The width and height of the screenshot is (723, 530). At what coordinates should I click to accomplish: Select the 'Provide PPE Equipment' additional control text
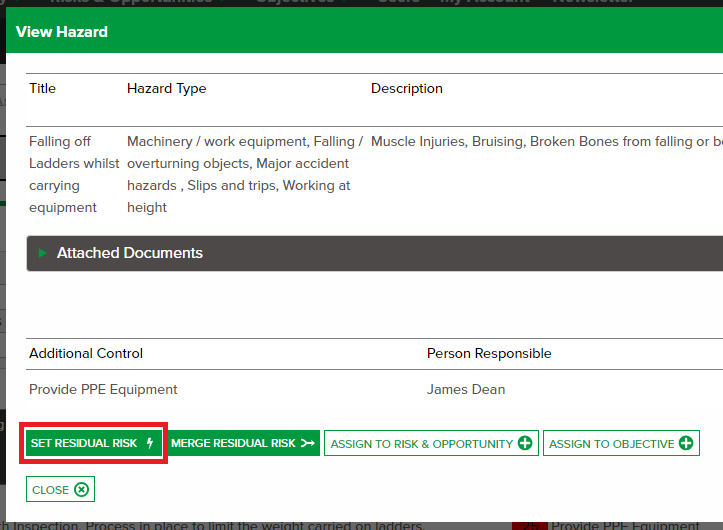pyautogui.click(x=103, y=389)
